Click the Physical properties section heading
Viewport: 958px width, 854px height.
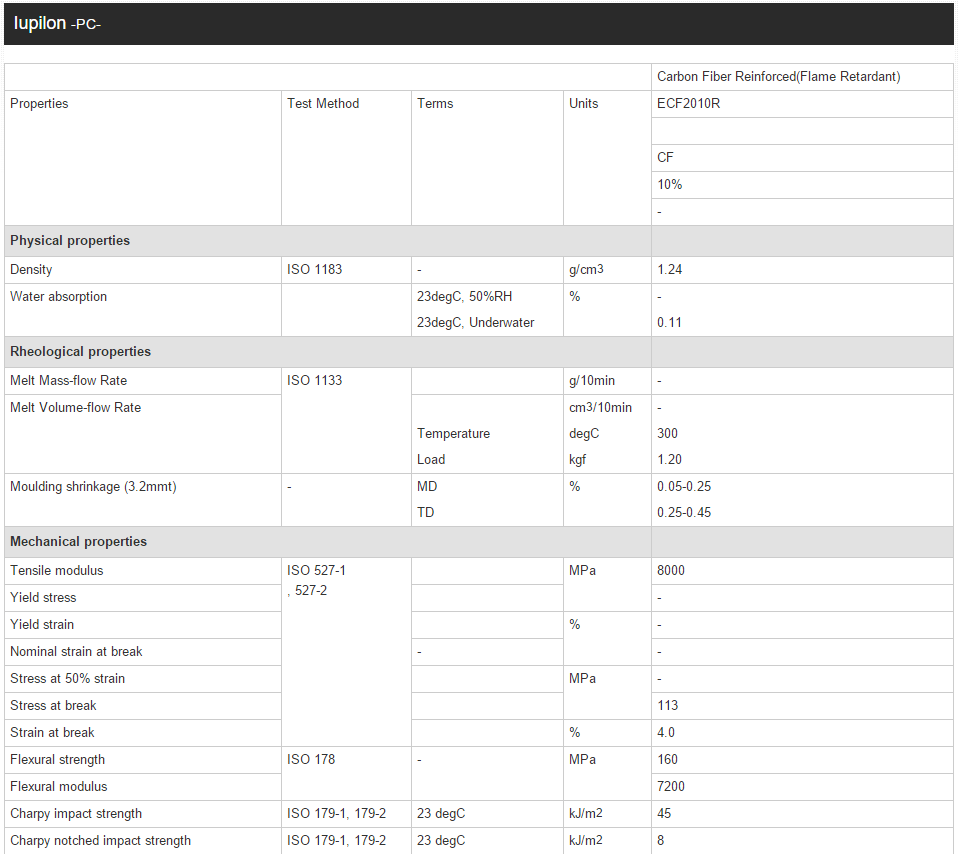(x=70, y=240)
